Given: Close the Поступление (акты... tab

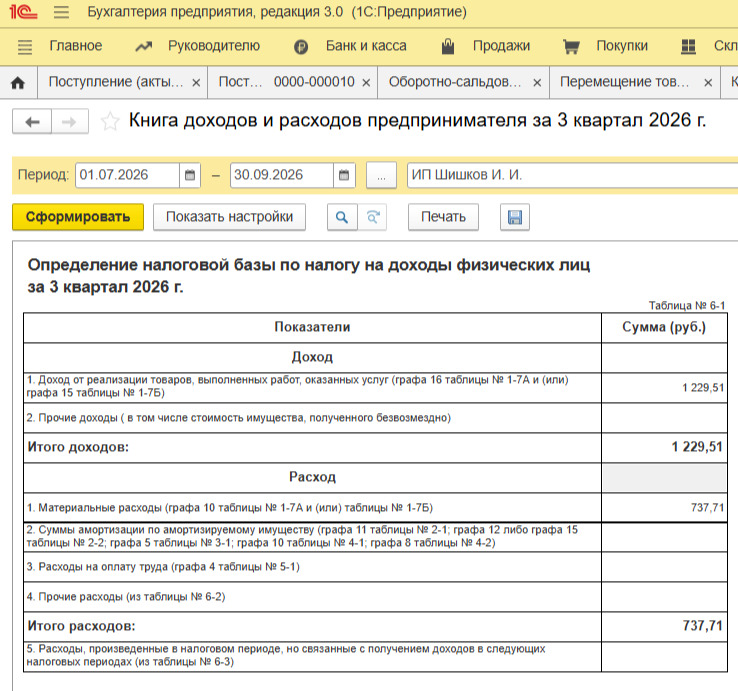Looking at the screenshot, I should (196, 83).
